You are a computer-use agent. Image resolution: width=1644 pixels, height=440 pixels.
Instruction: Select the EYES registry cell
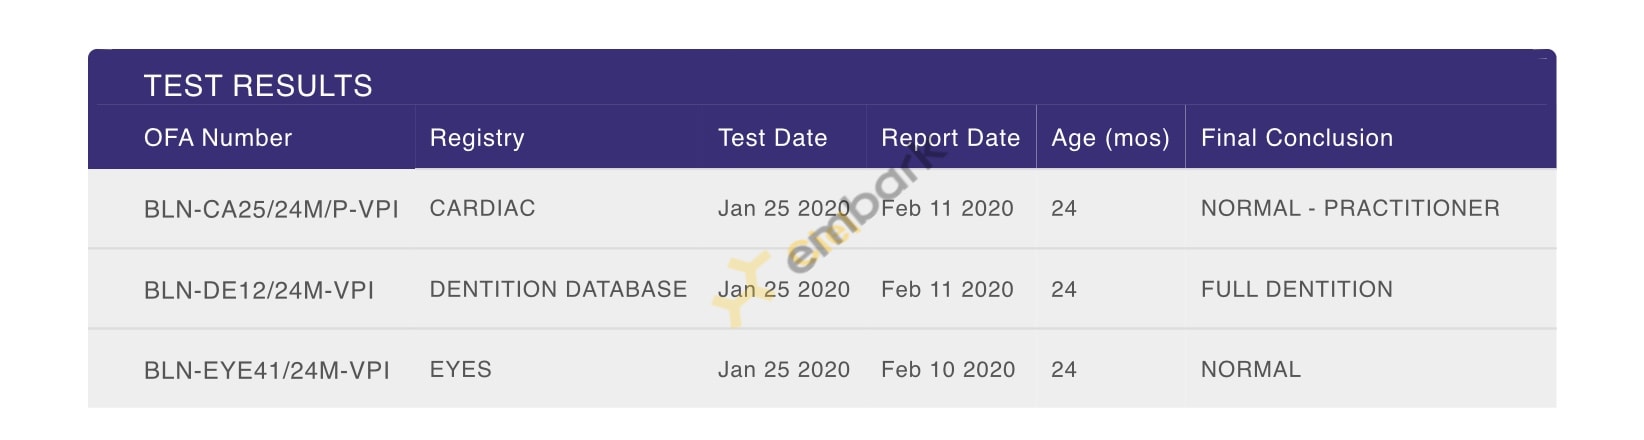(x=461, y=369)
